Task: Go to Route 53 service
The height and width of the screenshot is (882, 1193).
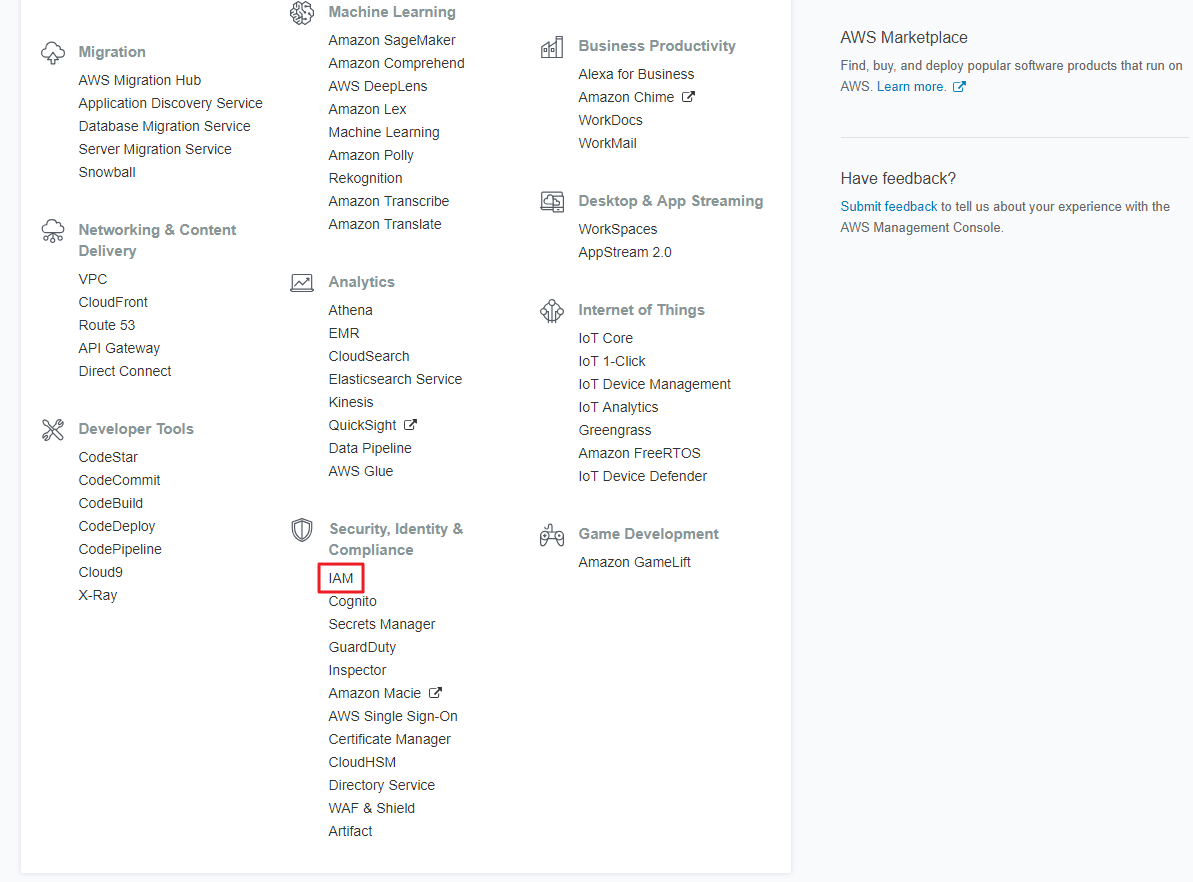Action: [x=107, y=325]
